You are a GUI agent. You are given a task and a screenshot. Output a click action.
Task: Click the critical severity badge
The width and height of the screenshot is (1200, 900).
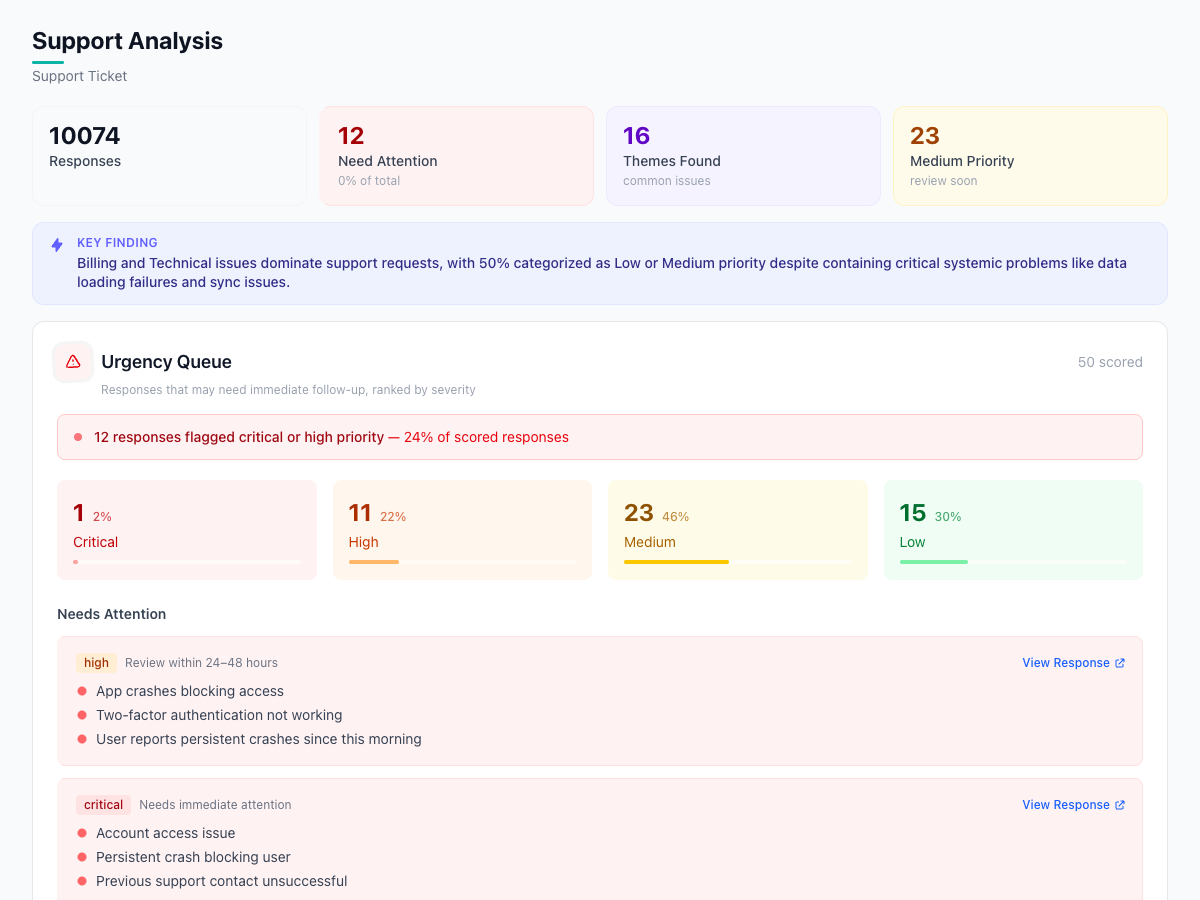click(103, 804)
